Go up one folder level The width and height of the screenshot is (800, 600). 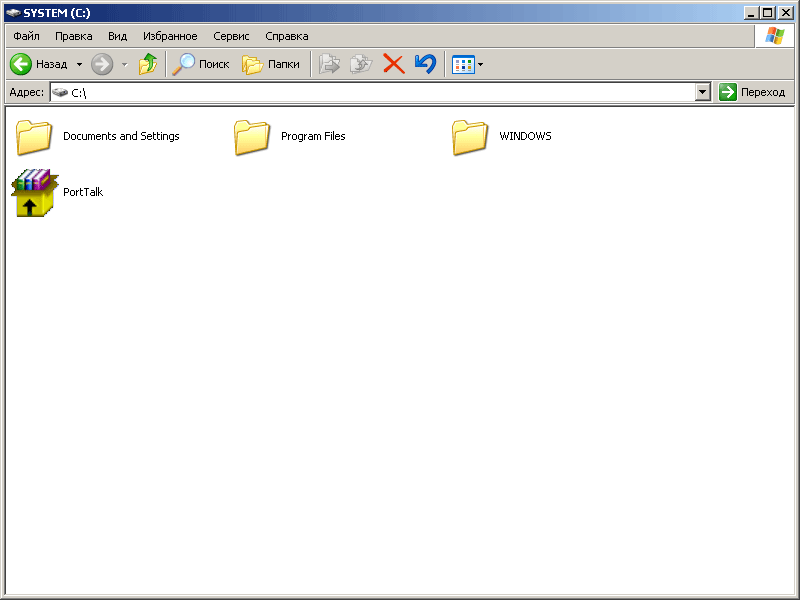[x=148, y=64]
